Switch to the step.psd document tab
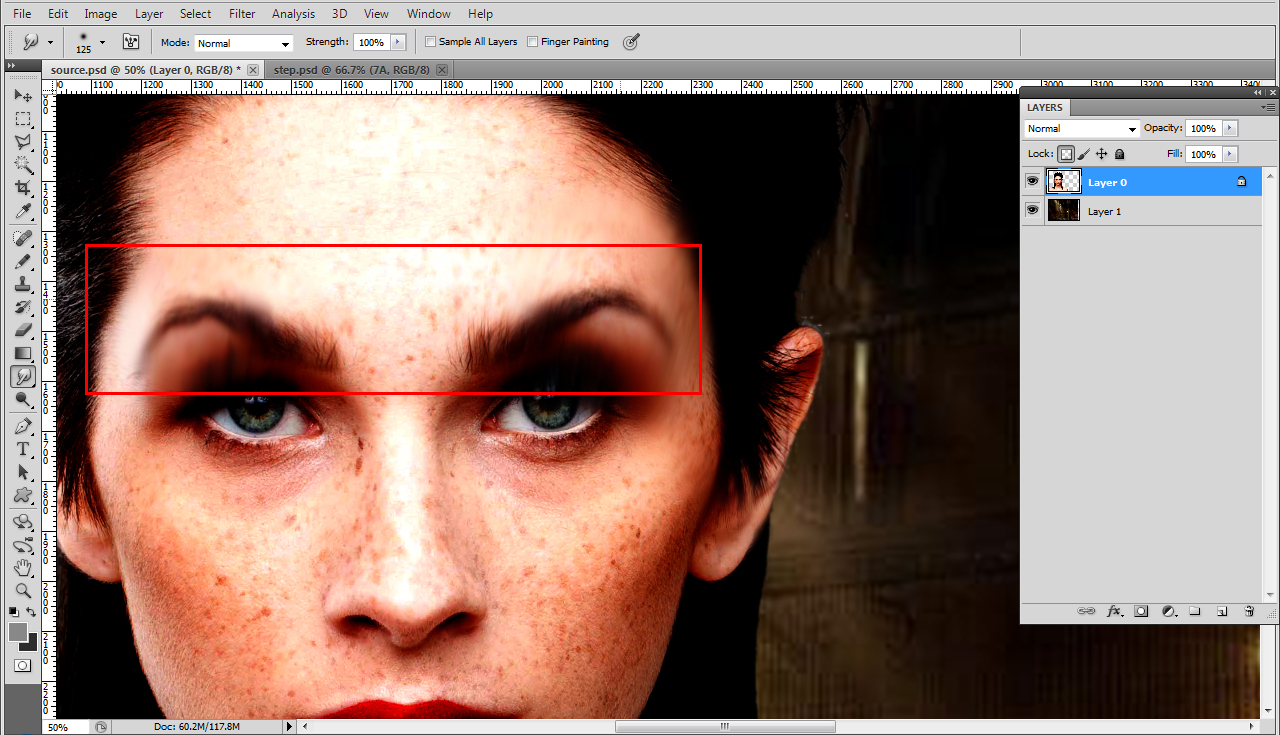The image size is (1280, 735). click(351, 69)
